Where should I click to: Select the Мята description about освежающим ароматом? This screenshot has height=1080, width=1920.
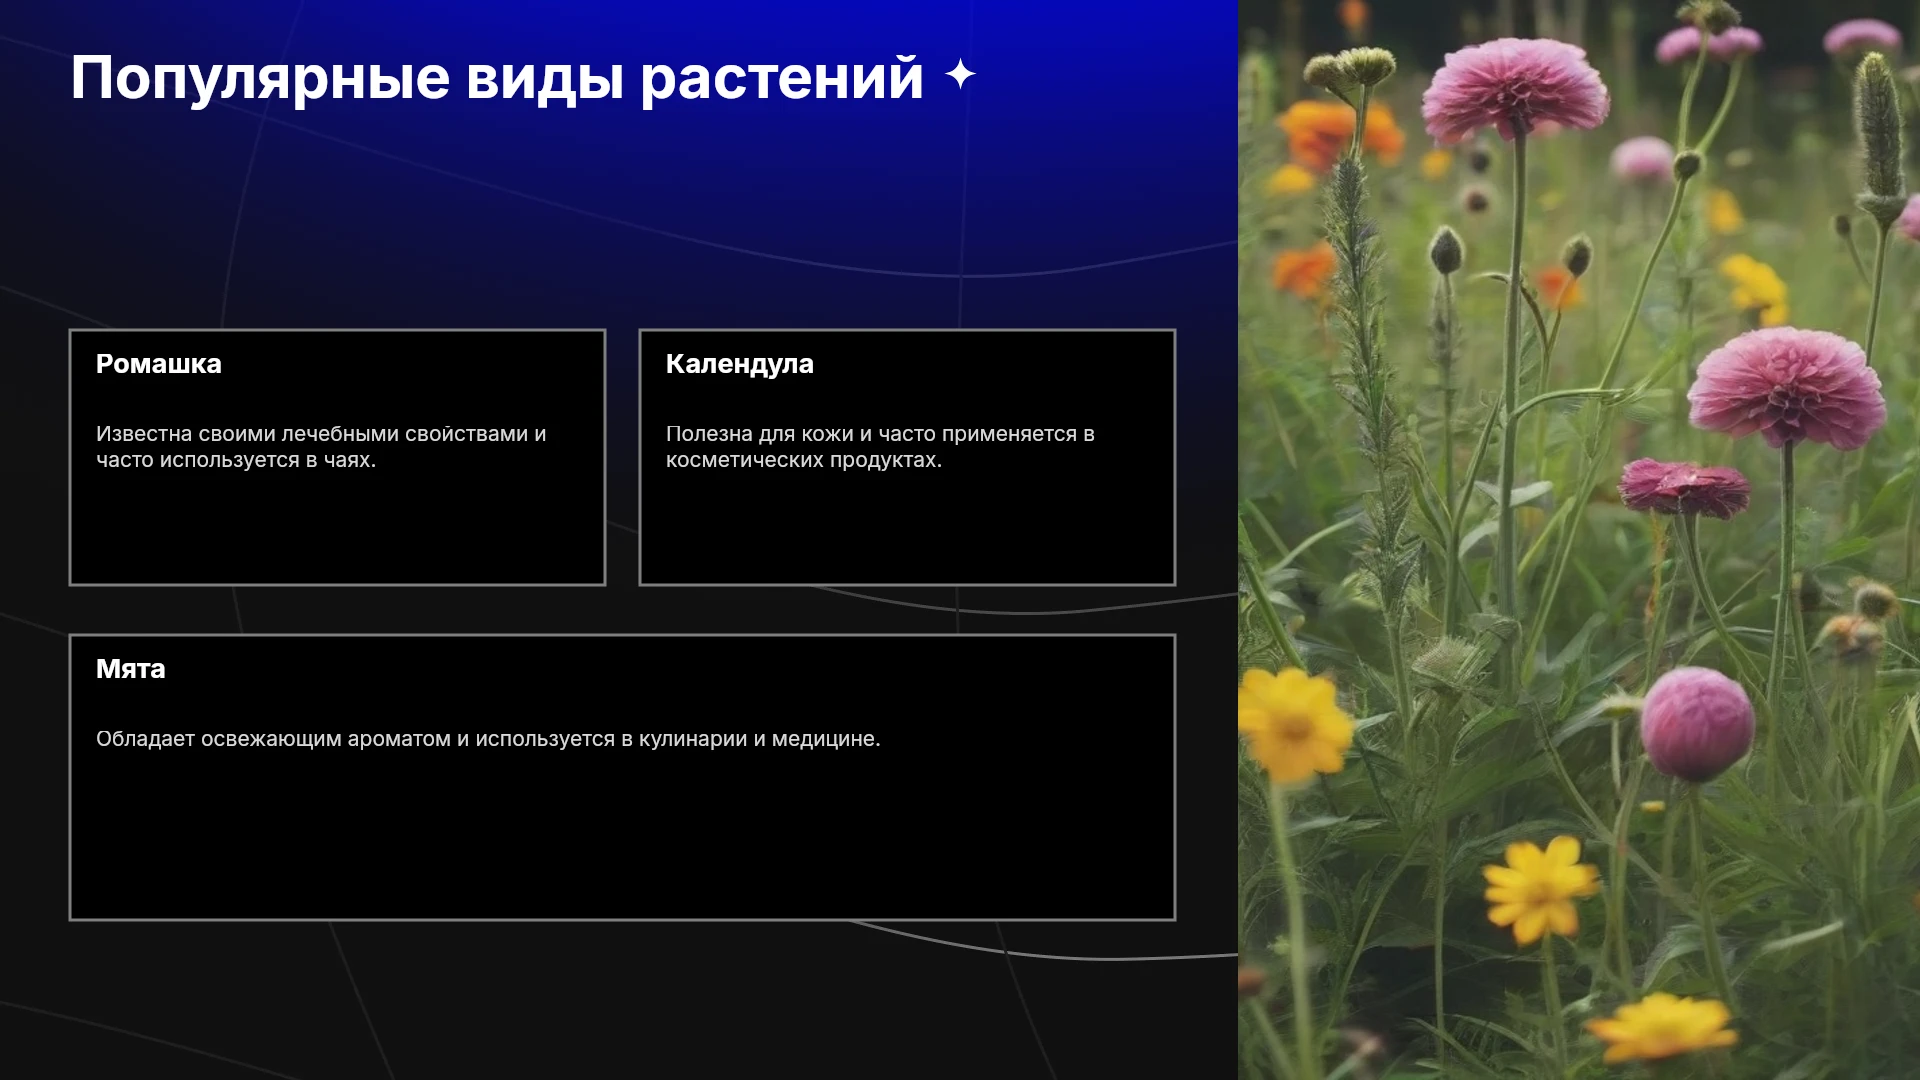point(488,739)
